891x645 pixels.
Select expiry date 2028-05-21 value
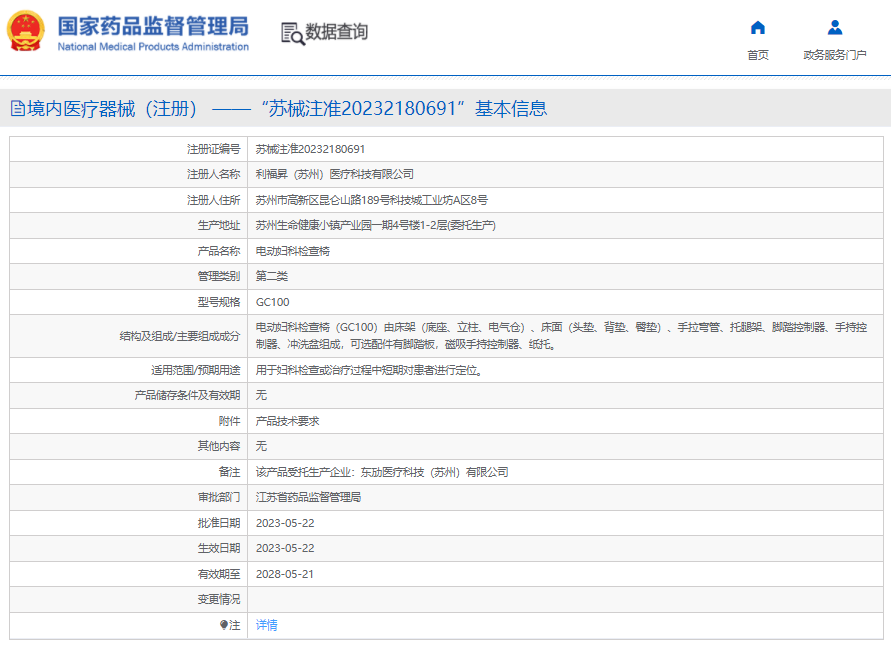click(x=285, y=575)
